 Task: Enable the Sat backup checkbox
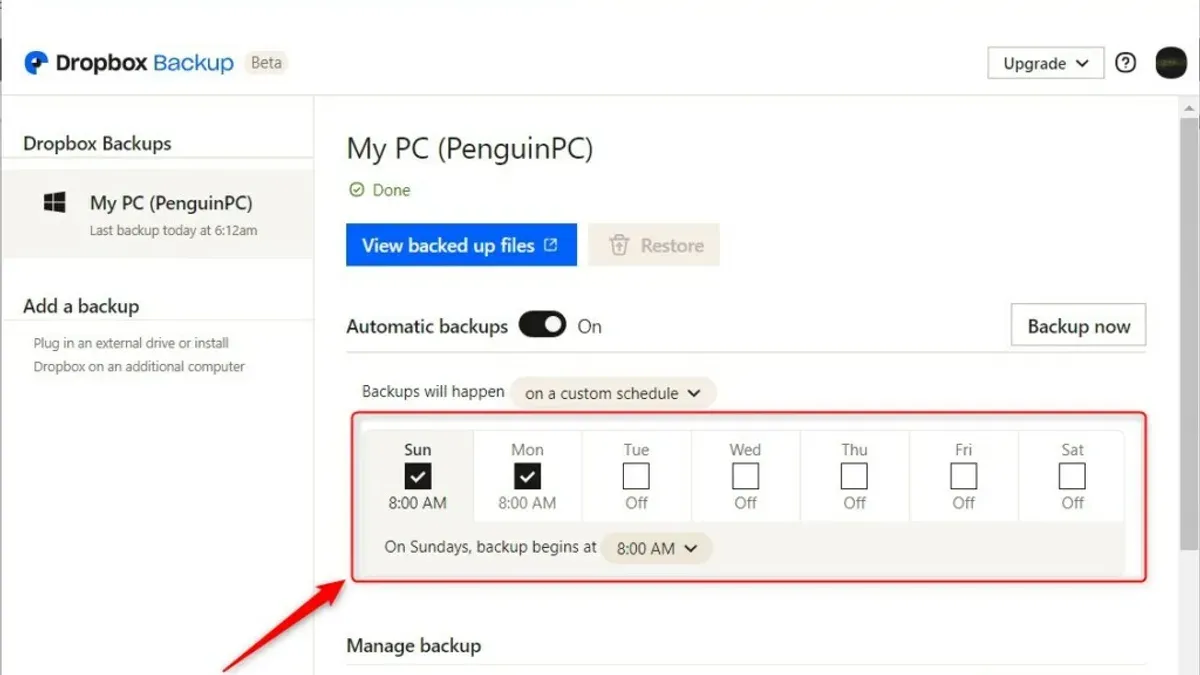click(1072, 476)
